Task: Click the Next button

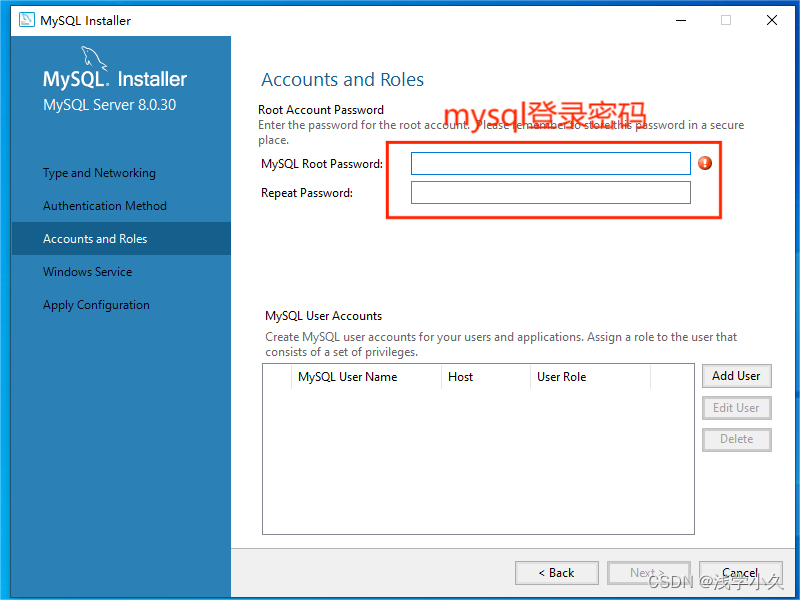Action: (648, 573)
